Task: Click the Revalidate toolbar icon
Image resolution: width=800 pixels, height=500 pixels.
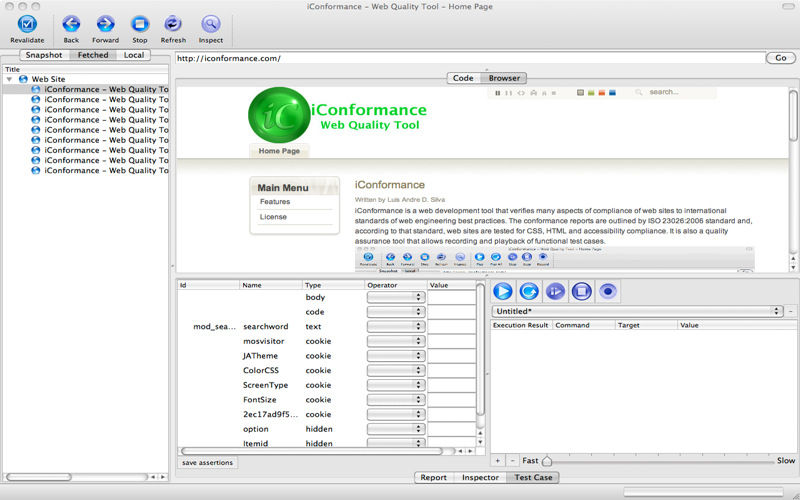Action: pyautogui.click(x=27, y=24)
